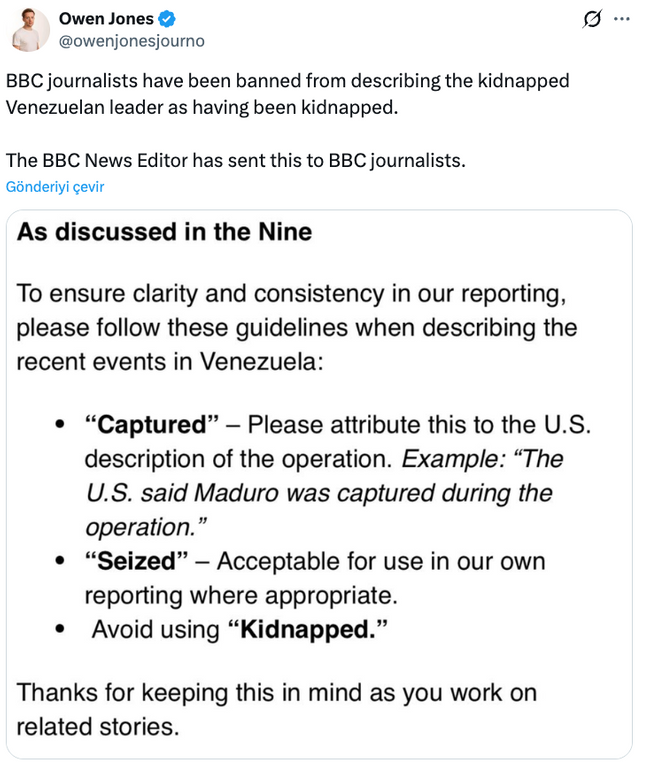Viewport: 650px width, 772px height.
Task: Click the @owenjonesjourno handle
Action: (x=132, y=41)
